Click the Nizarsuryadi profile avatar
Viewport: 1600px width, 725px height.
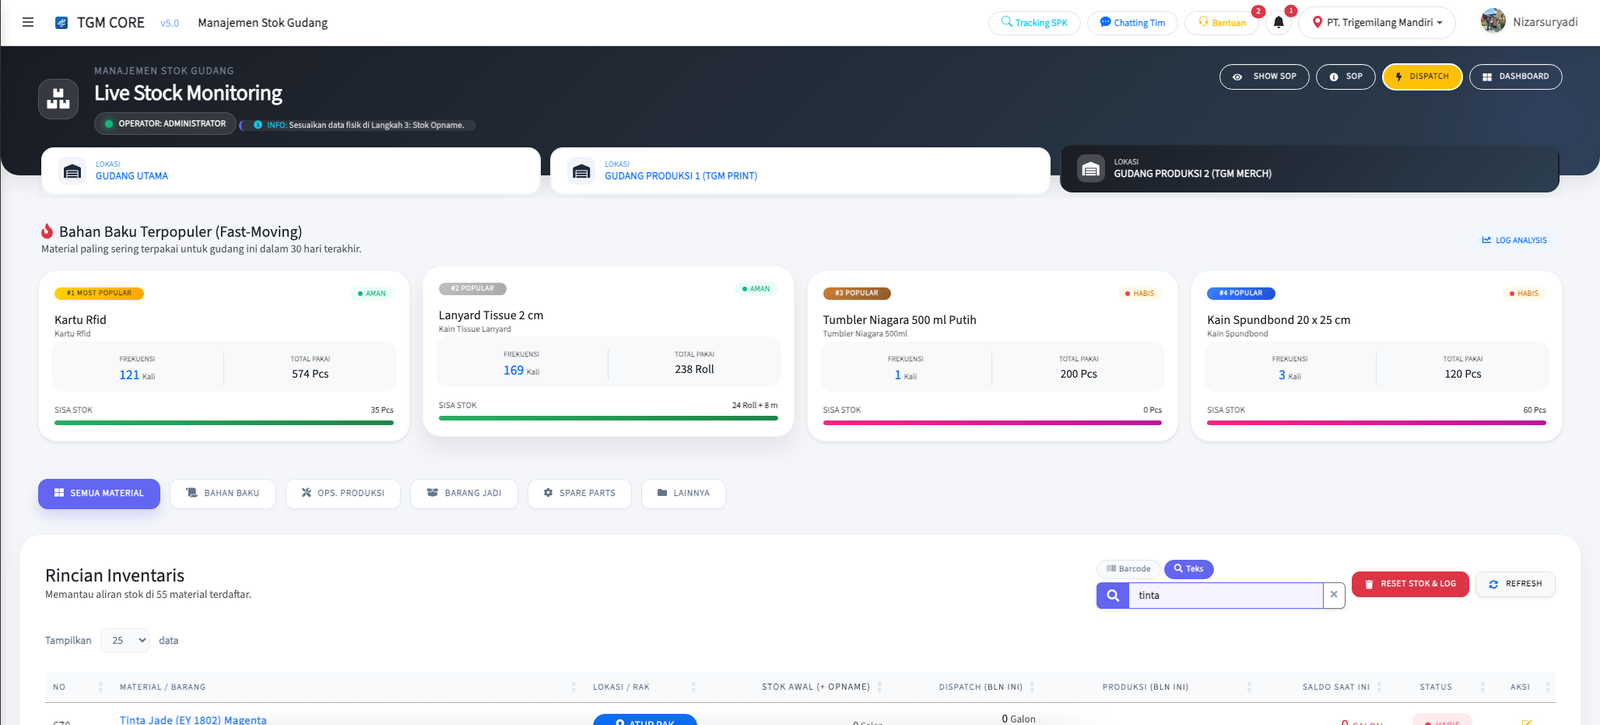(x=1493, y=21)
